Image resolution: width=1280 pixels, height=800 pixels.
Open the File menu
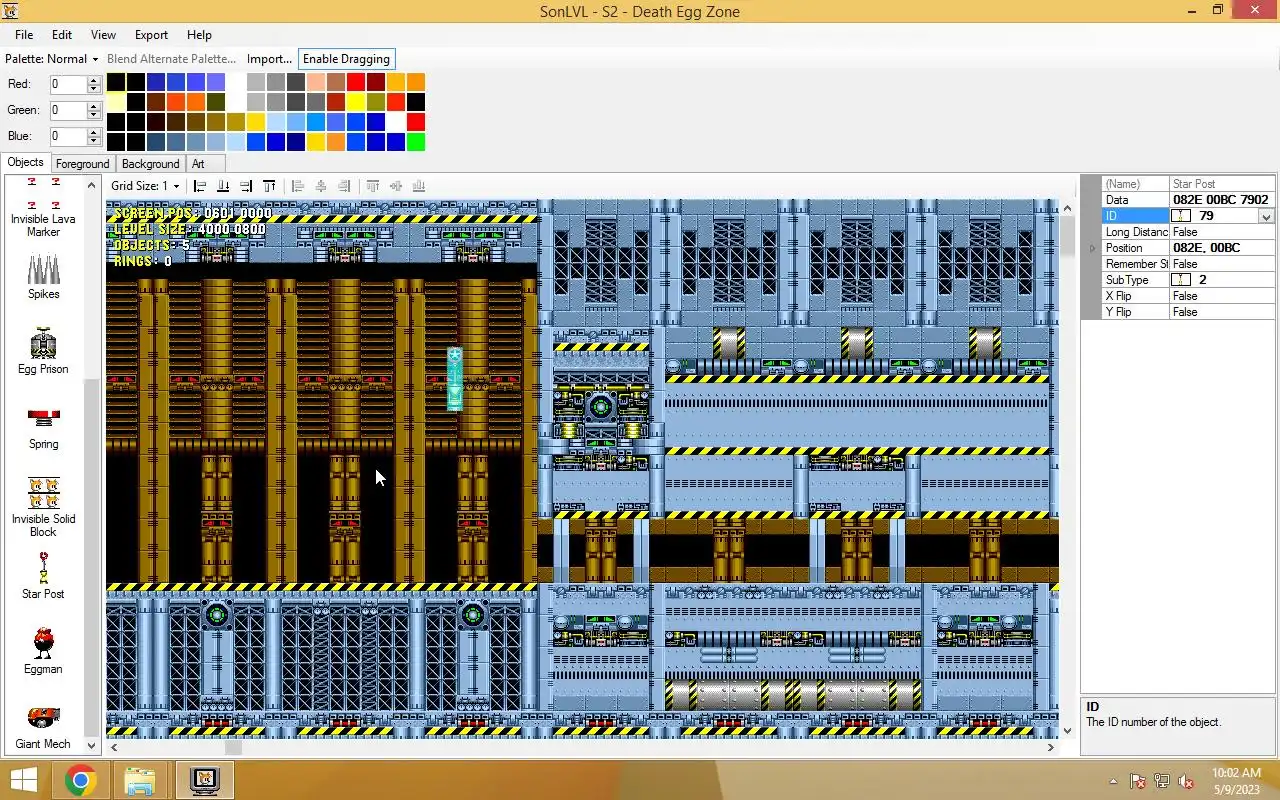[24, 35]
